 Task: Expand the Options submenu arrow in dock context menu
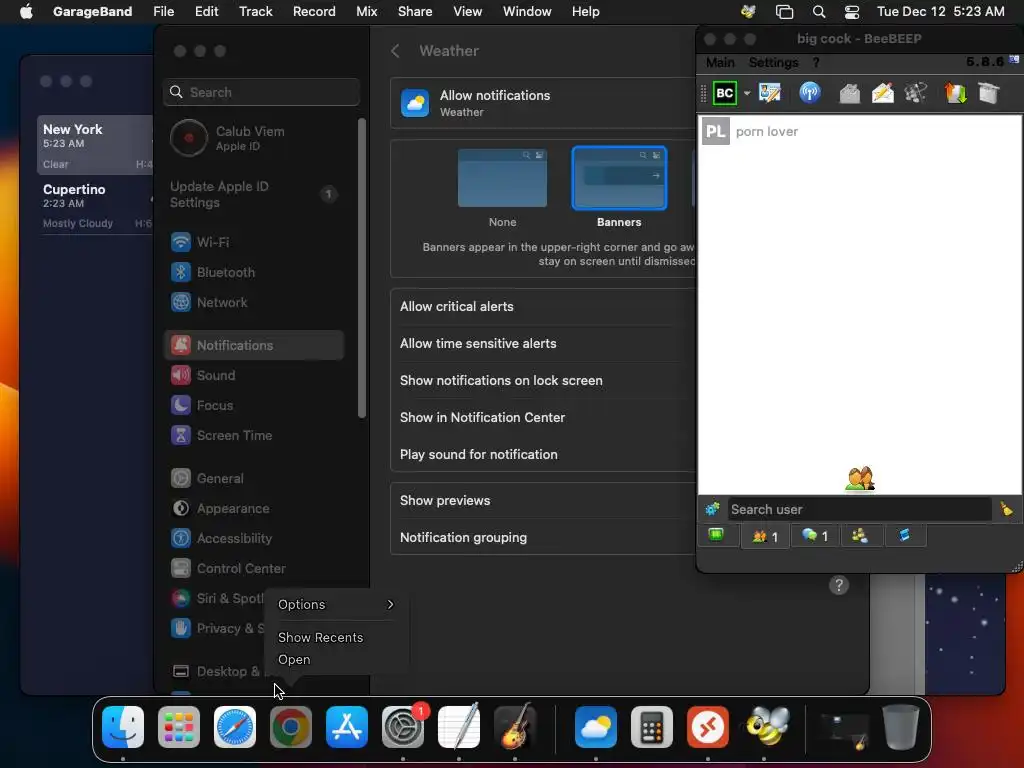coord(390,605)
